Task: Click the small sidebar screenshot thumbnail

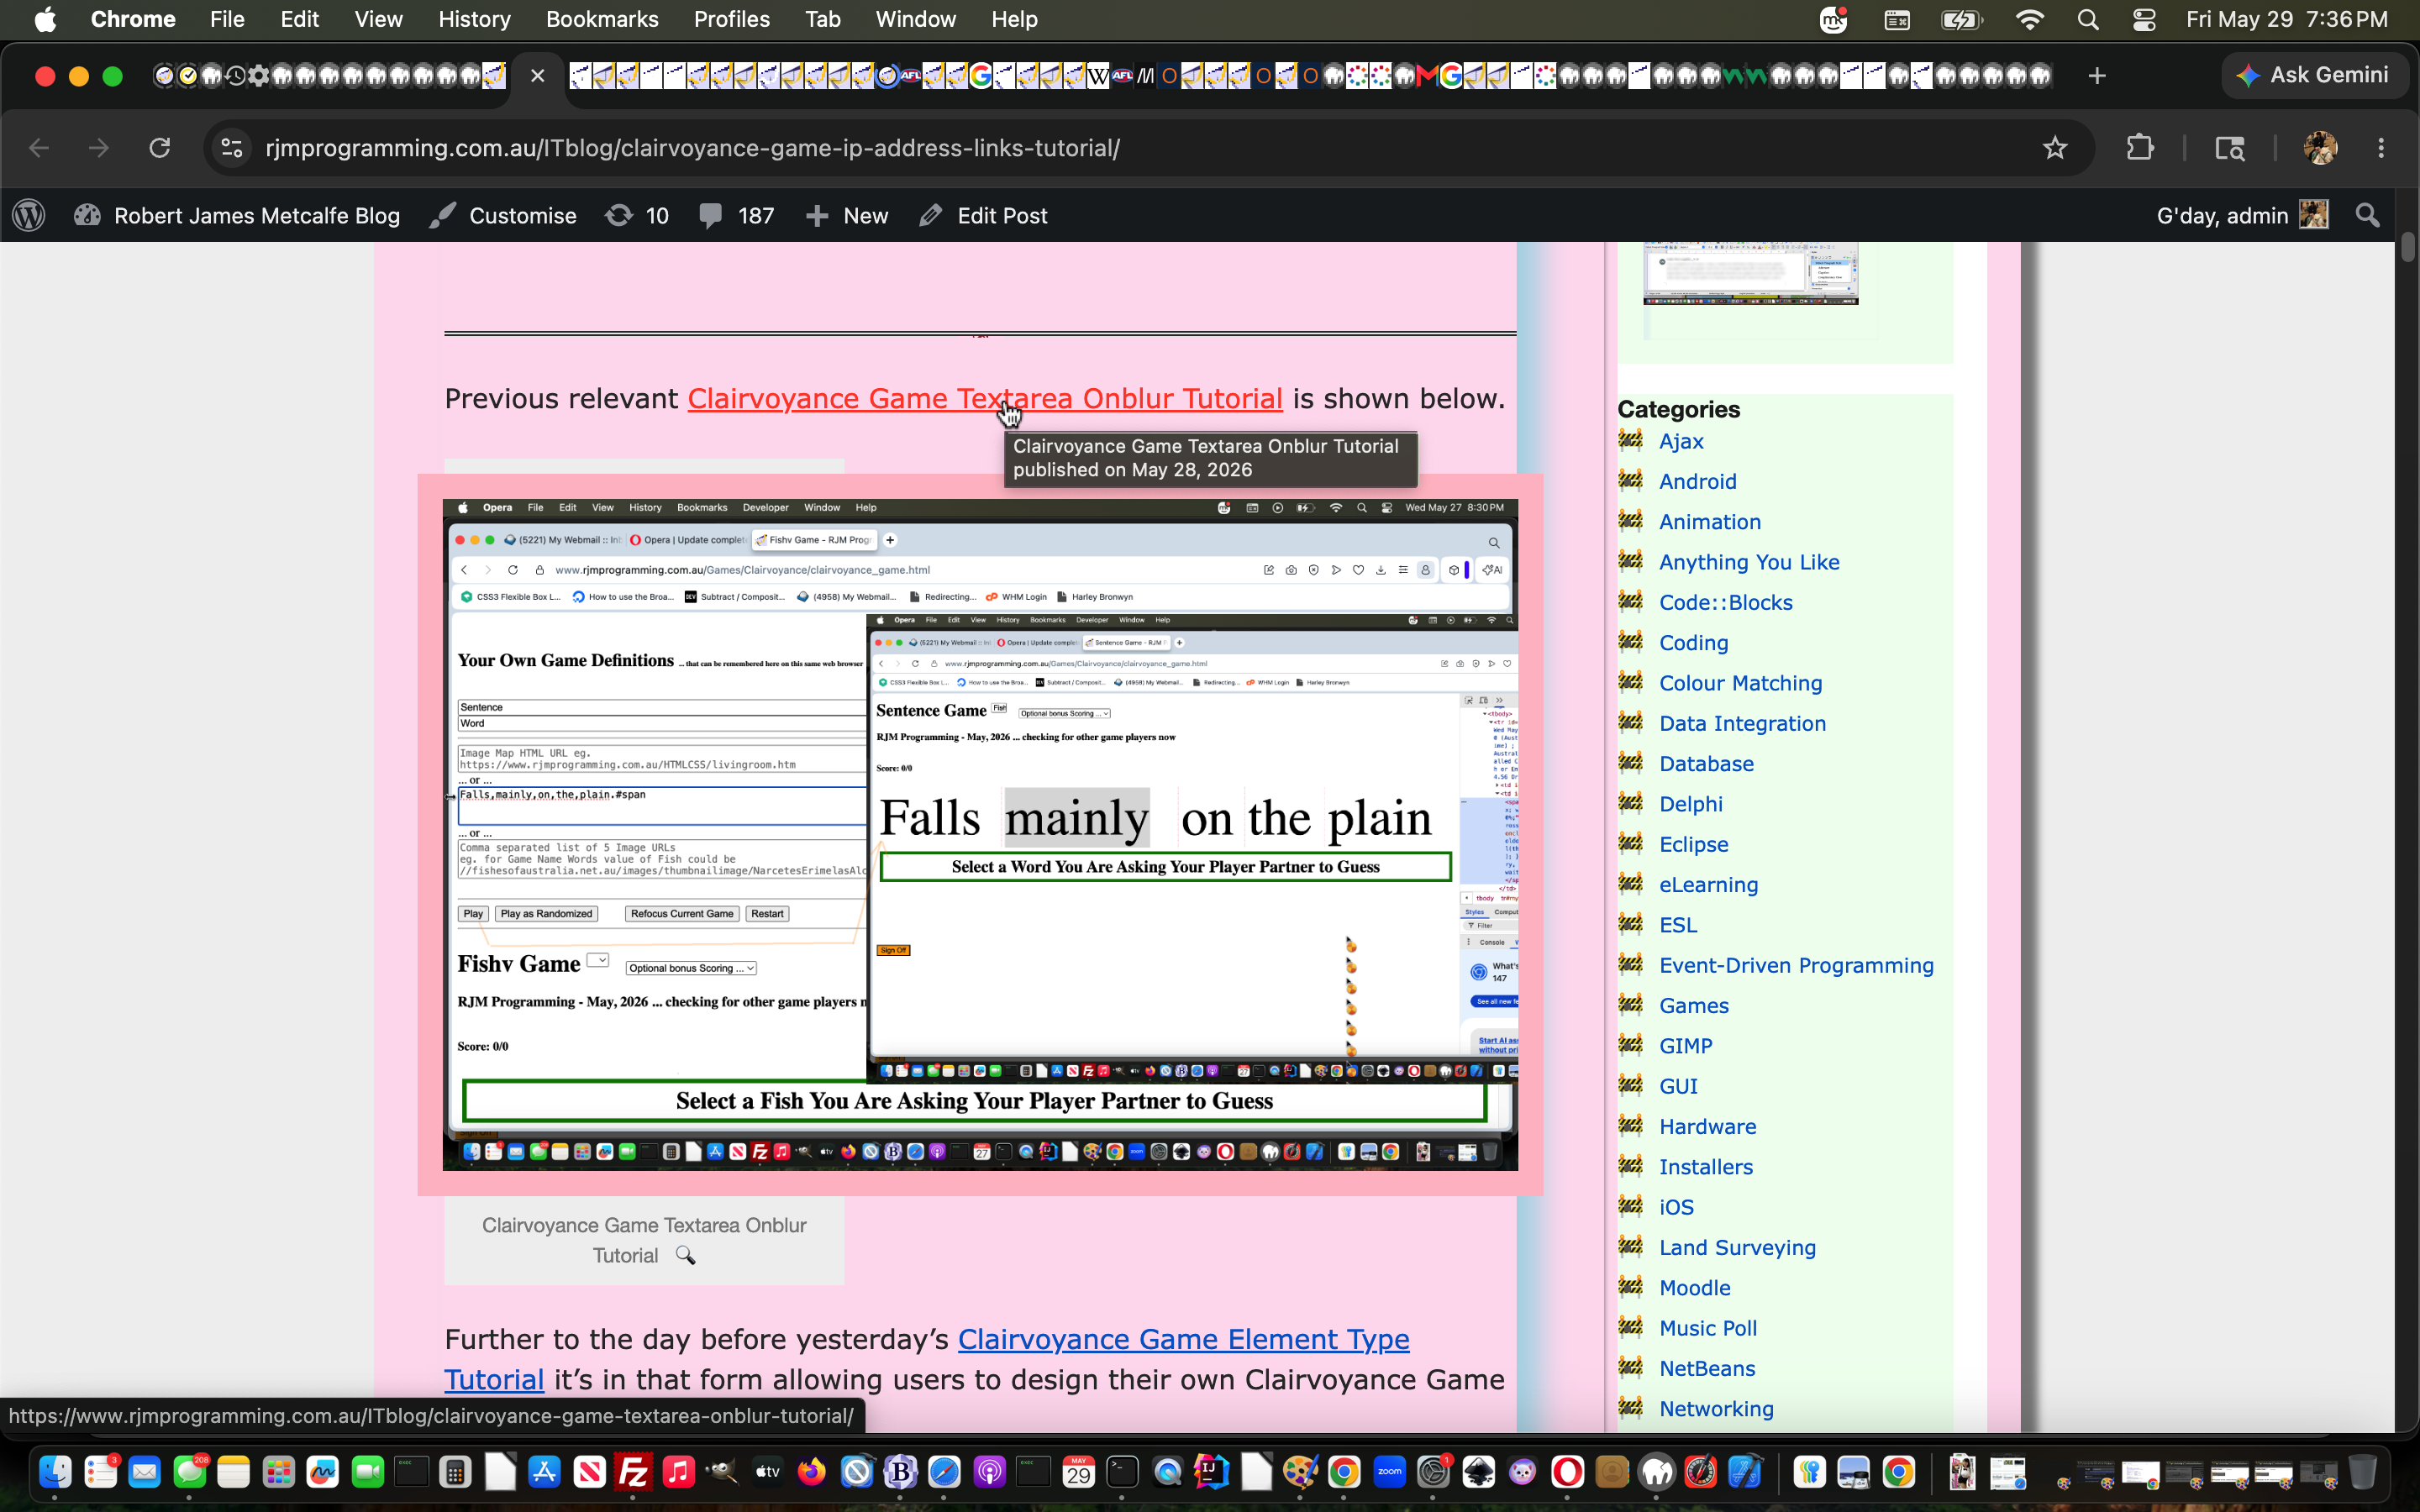Action: (1751, 272)
